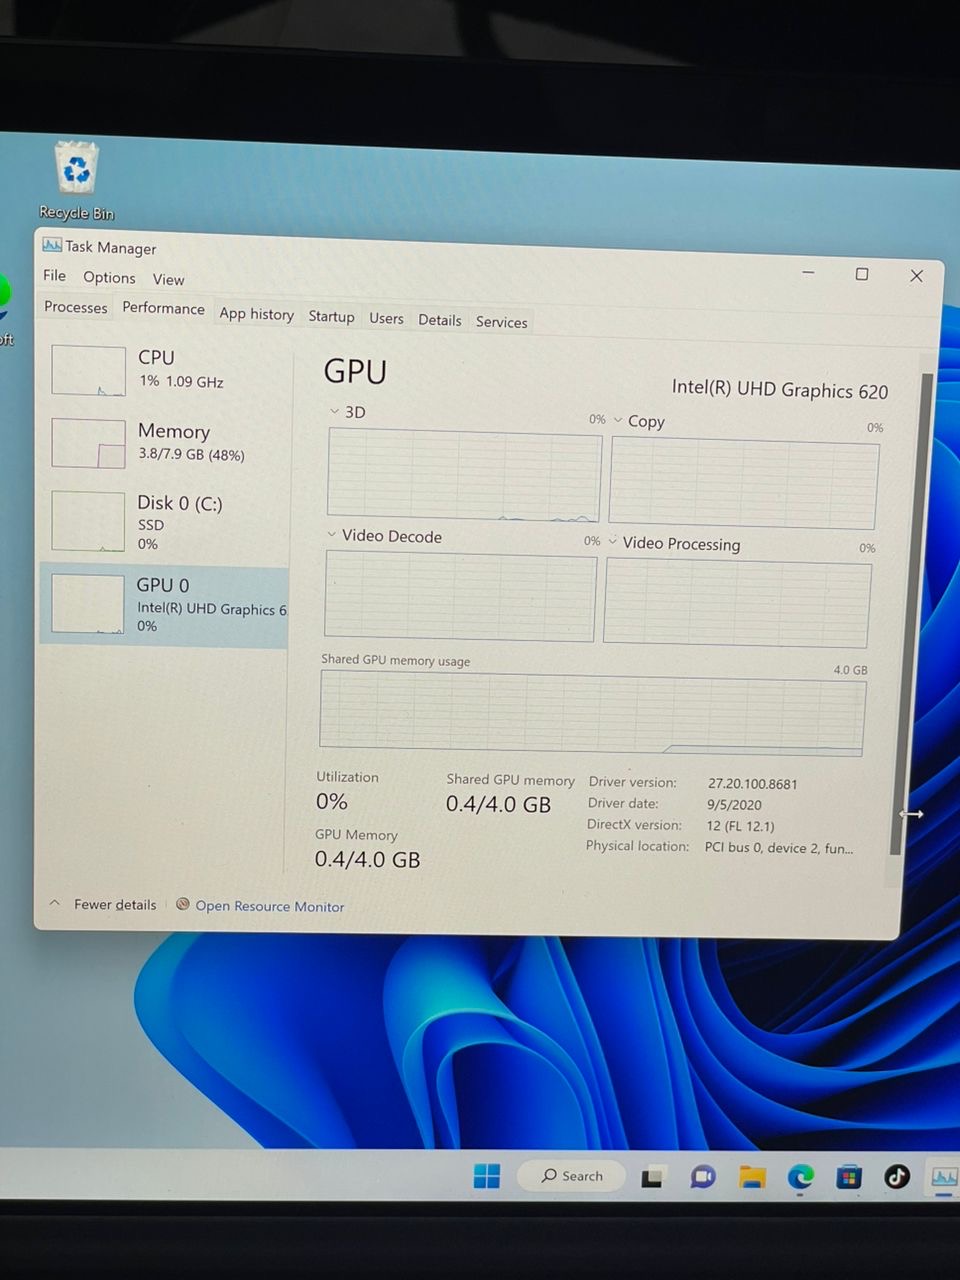
Task: Open the View menu
Action: (x=168, y=280)
